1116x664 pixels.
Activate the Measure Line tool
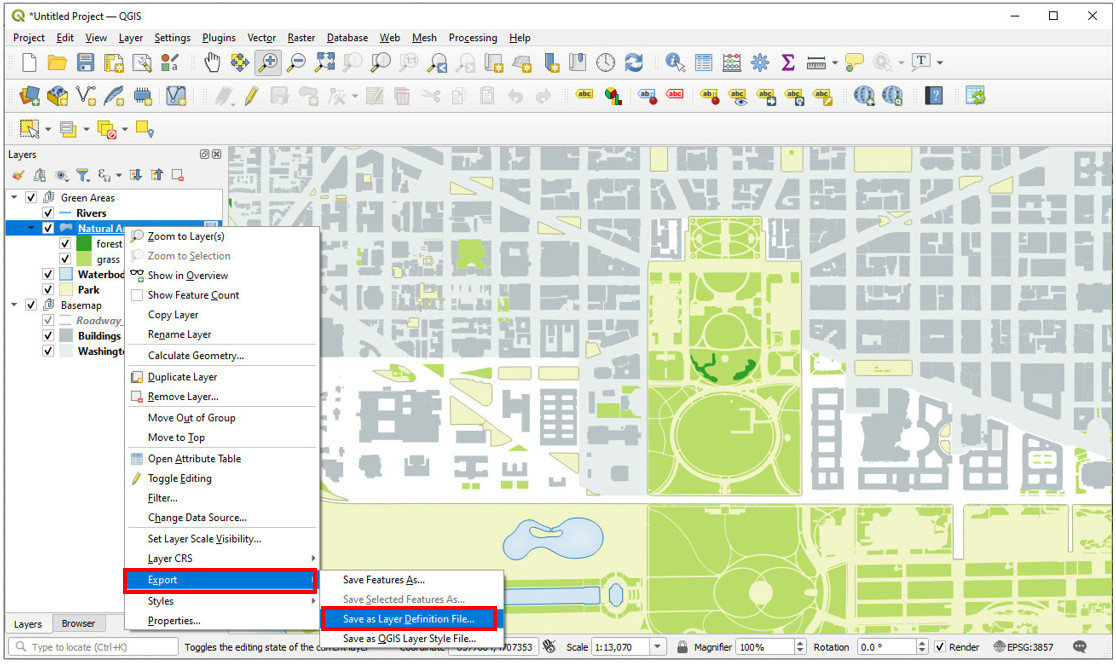coord(815,62)
